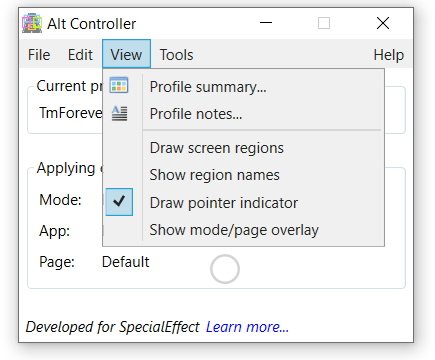The width and height of the screenshot is (435, 360).
Task: Minimize the Alt Controller window
Action: (266, 23)
